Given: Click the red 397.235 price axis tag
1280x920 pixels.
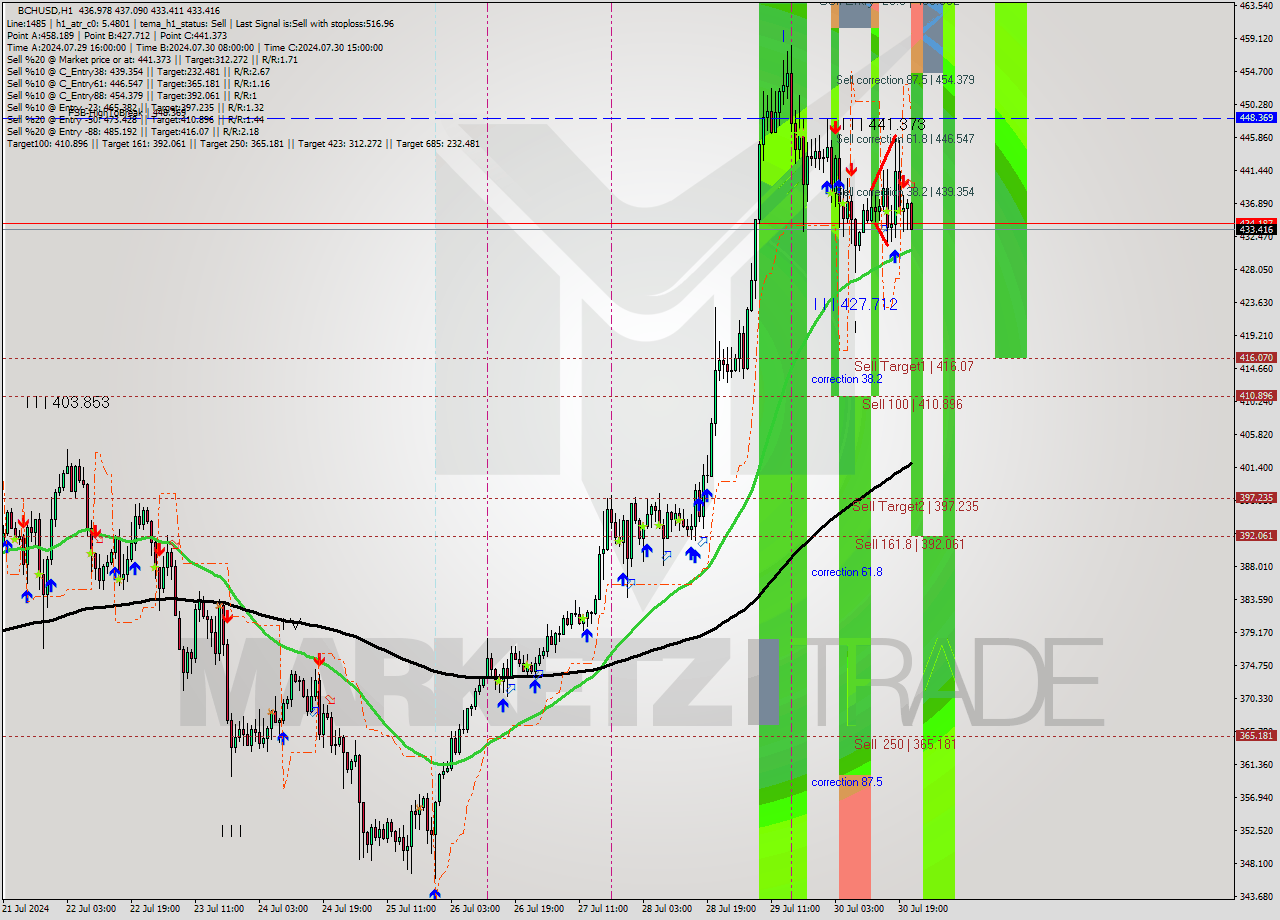Looking at the screenshot, I should pyautogui.click(x=1256, y=497).
